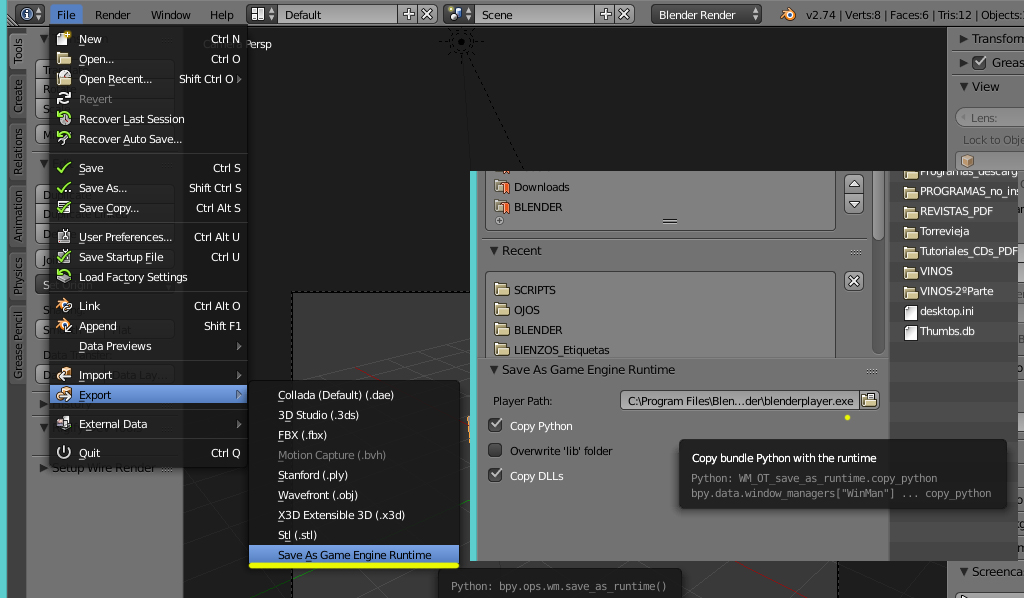
Task: Open the File menu
Action: coord(66,14)
